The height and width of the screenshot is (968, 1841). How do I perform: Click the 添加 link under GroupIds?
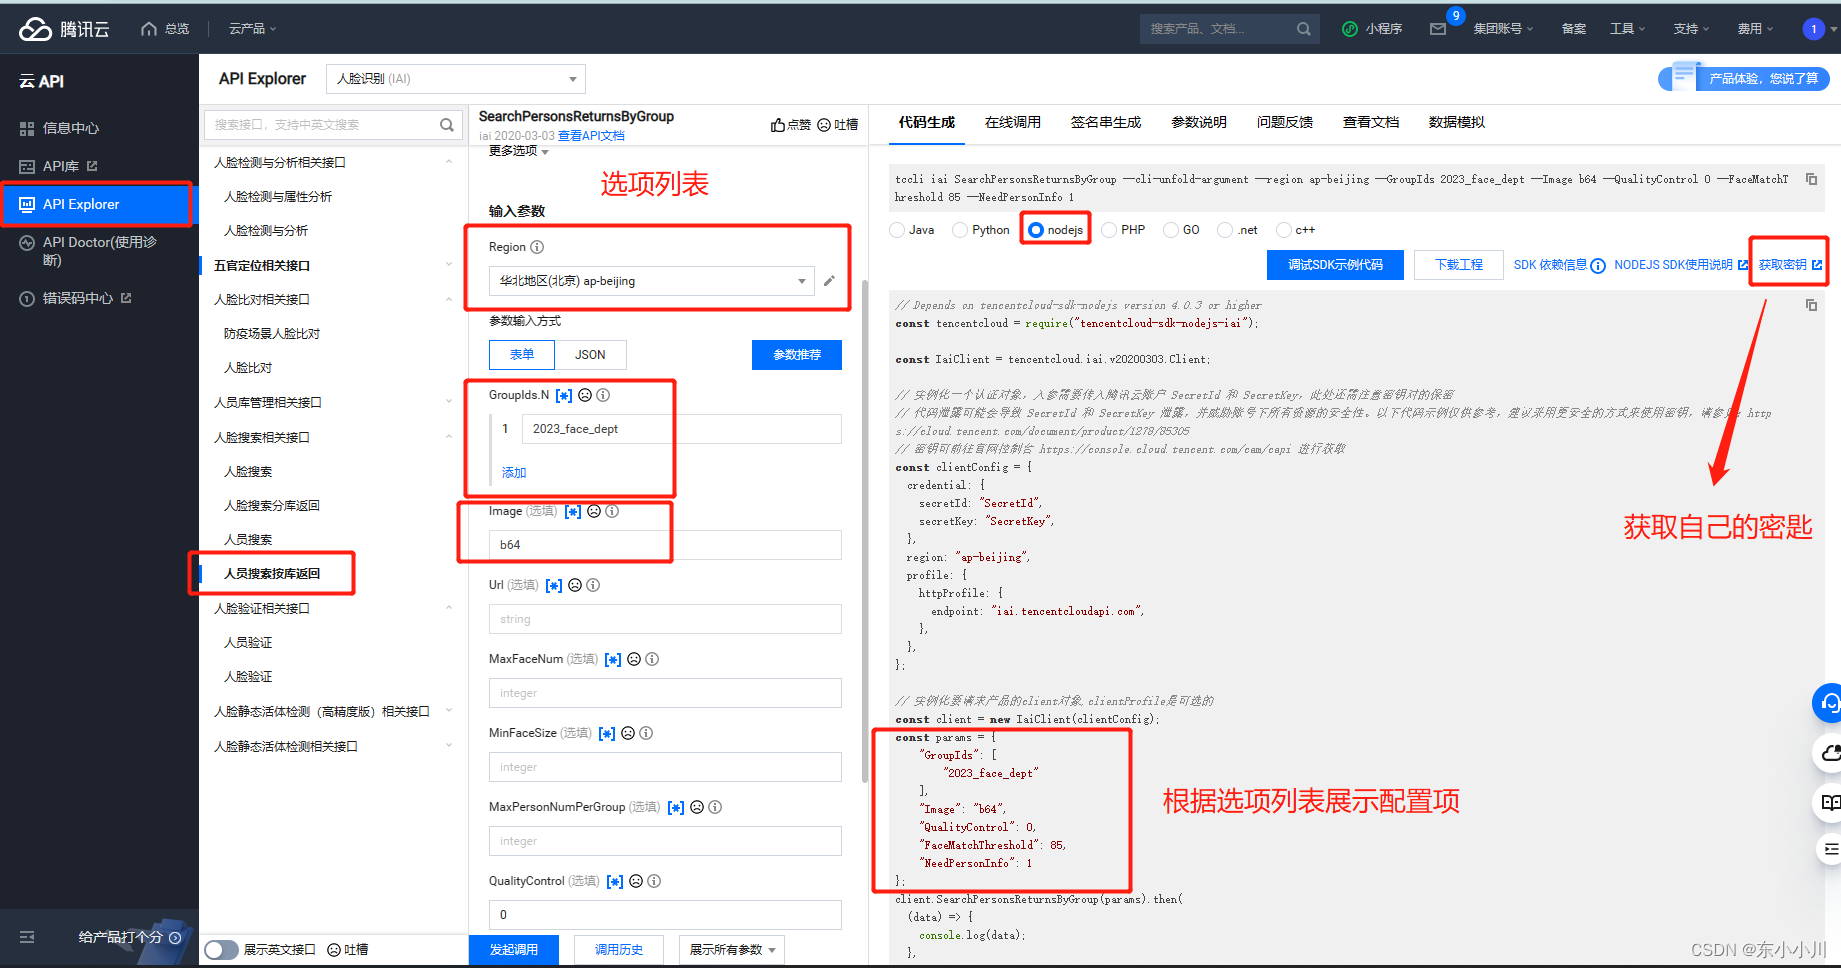coord(514,473)
